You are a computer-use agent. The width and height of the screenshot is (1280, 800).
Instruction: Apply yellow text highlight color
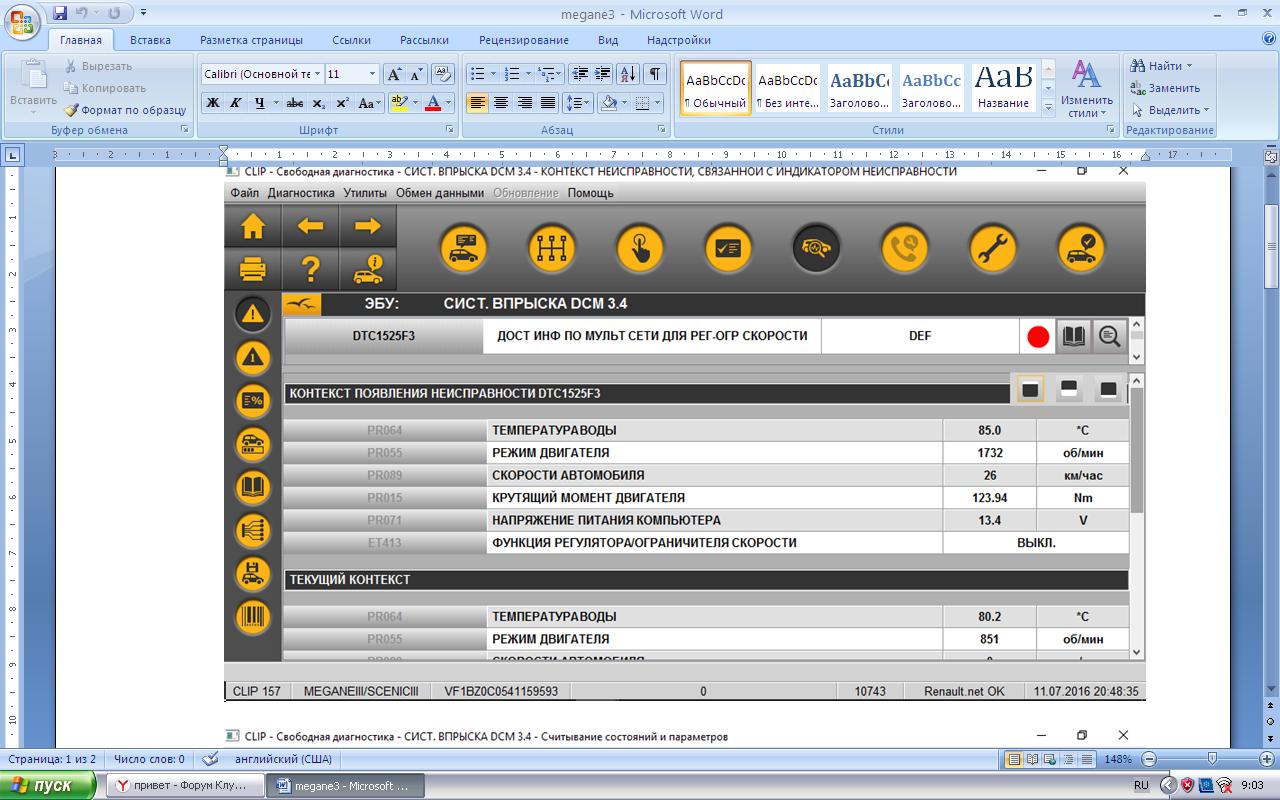coord(398,103)
